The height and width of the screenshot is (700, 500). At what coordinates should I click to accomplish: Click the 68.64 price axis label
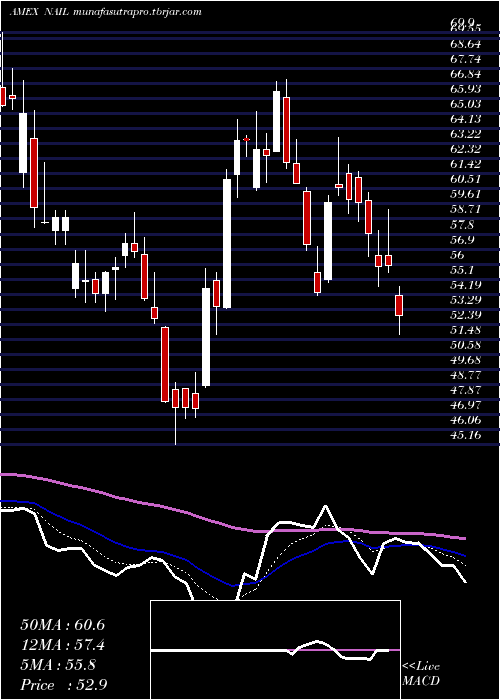466,44
